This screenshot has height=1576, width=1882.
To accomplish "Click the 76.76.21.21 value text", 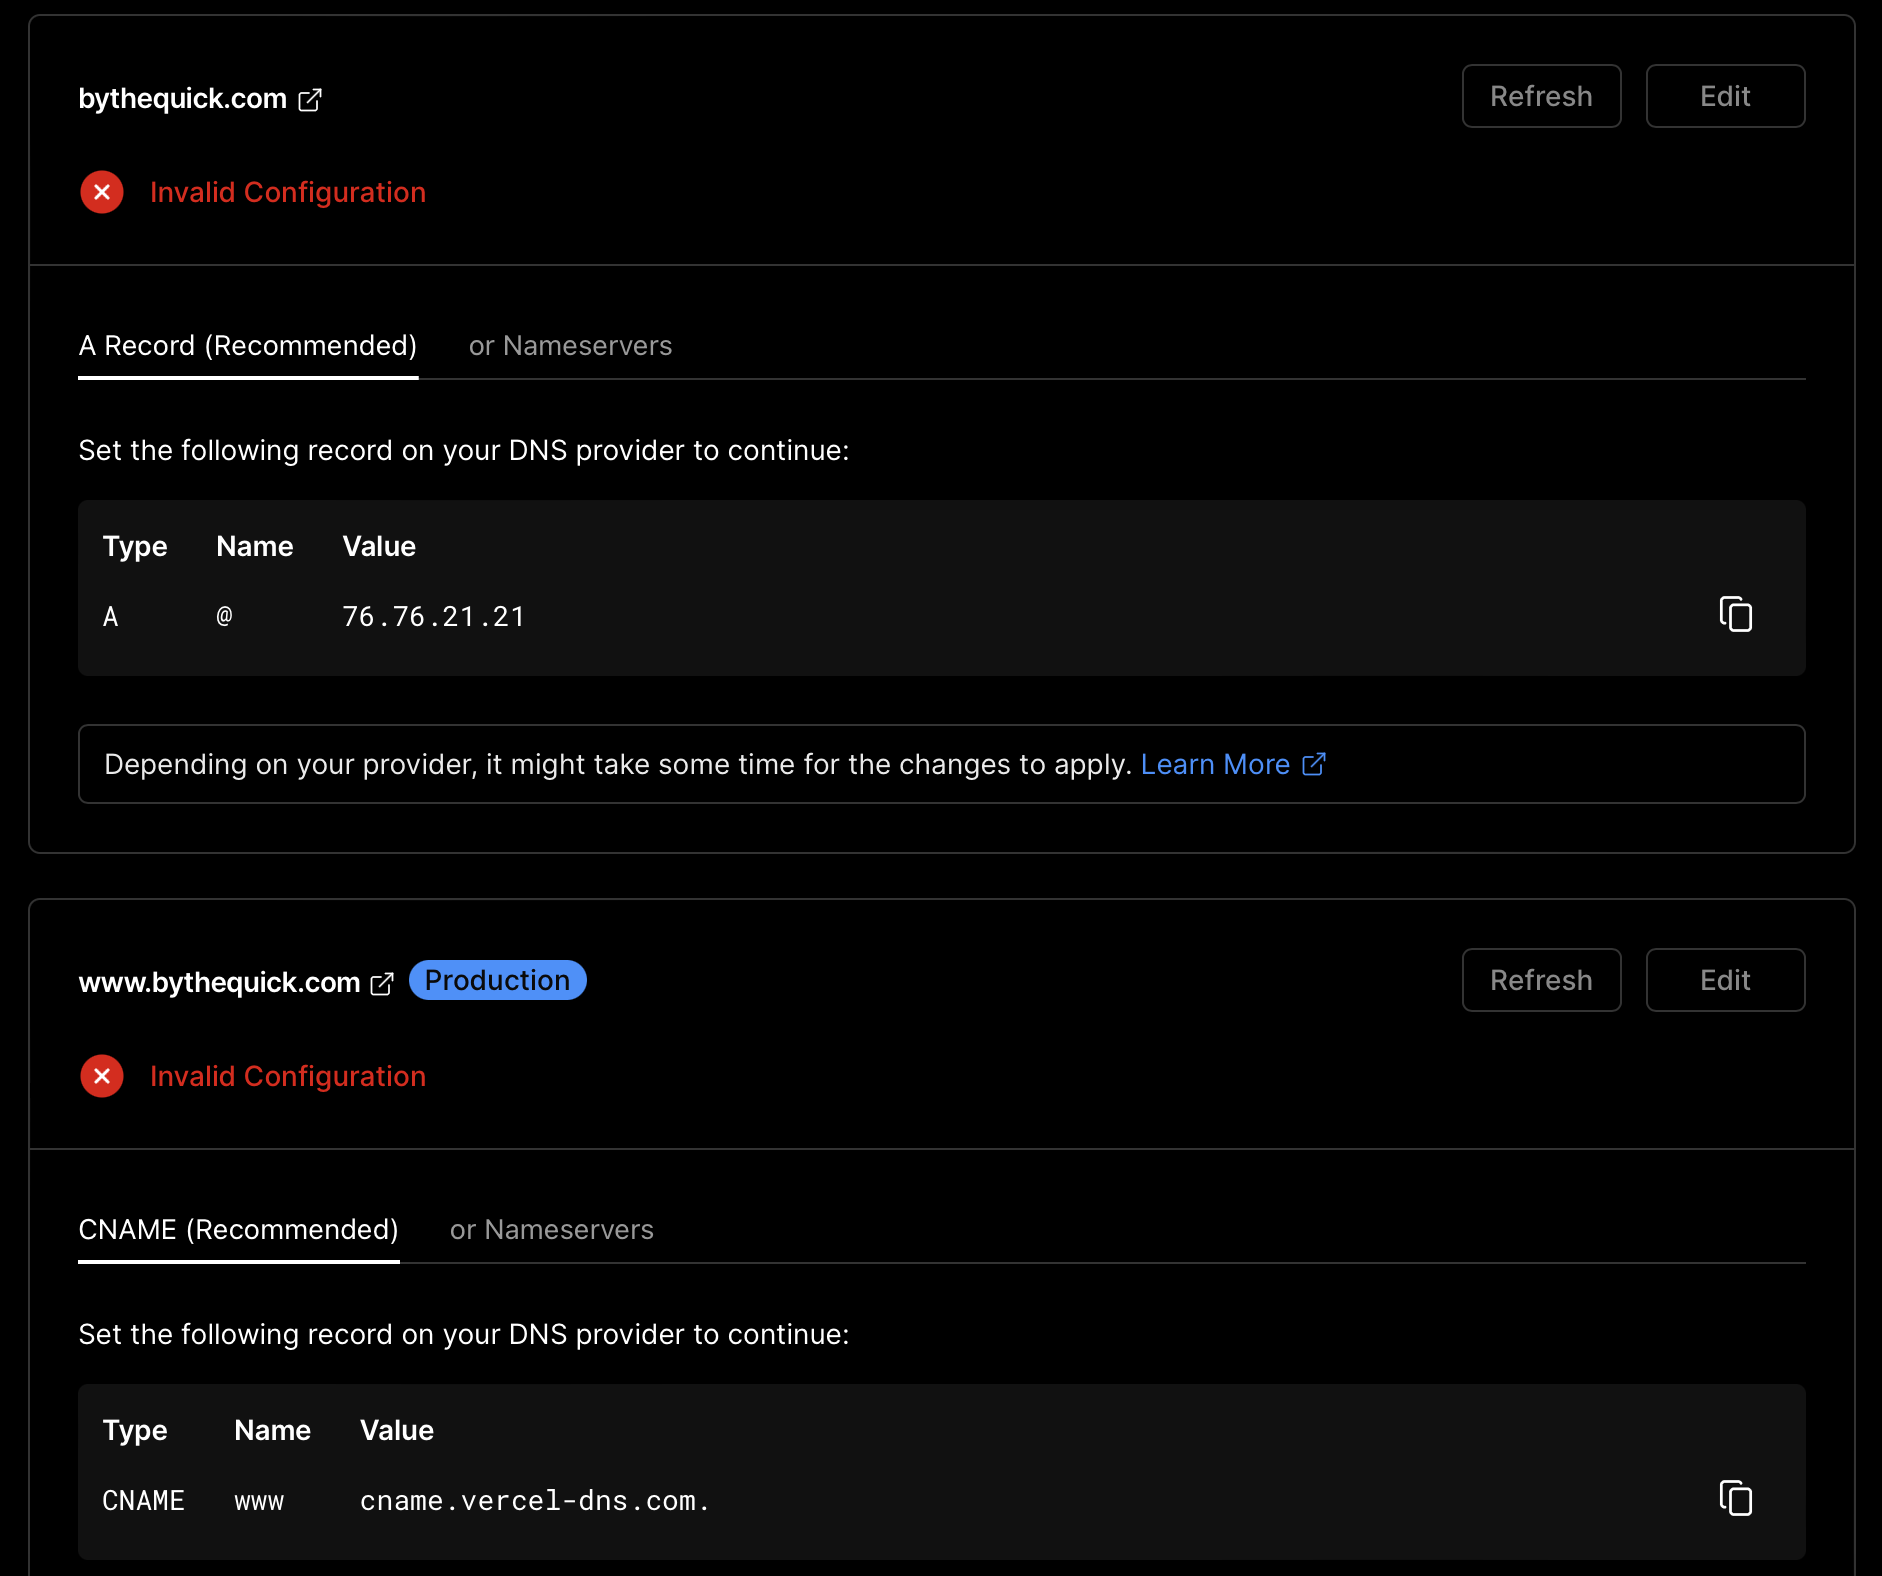I will point(433,617).
